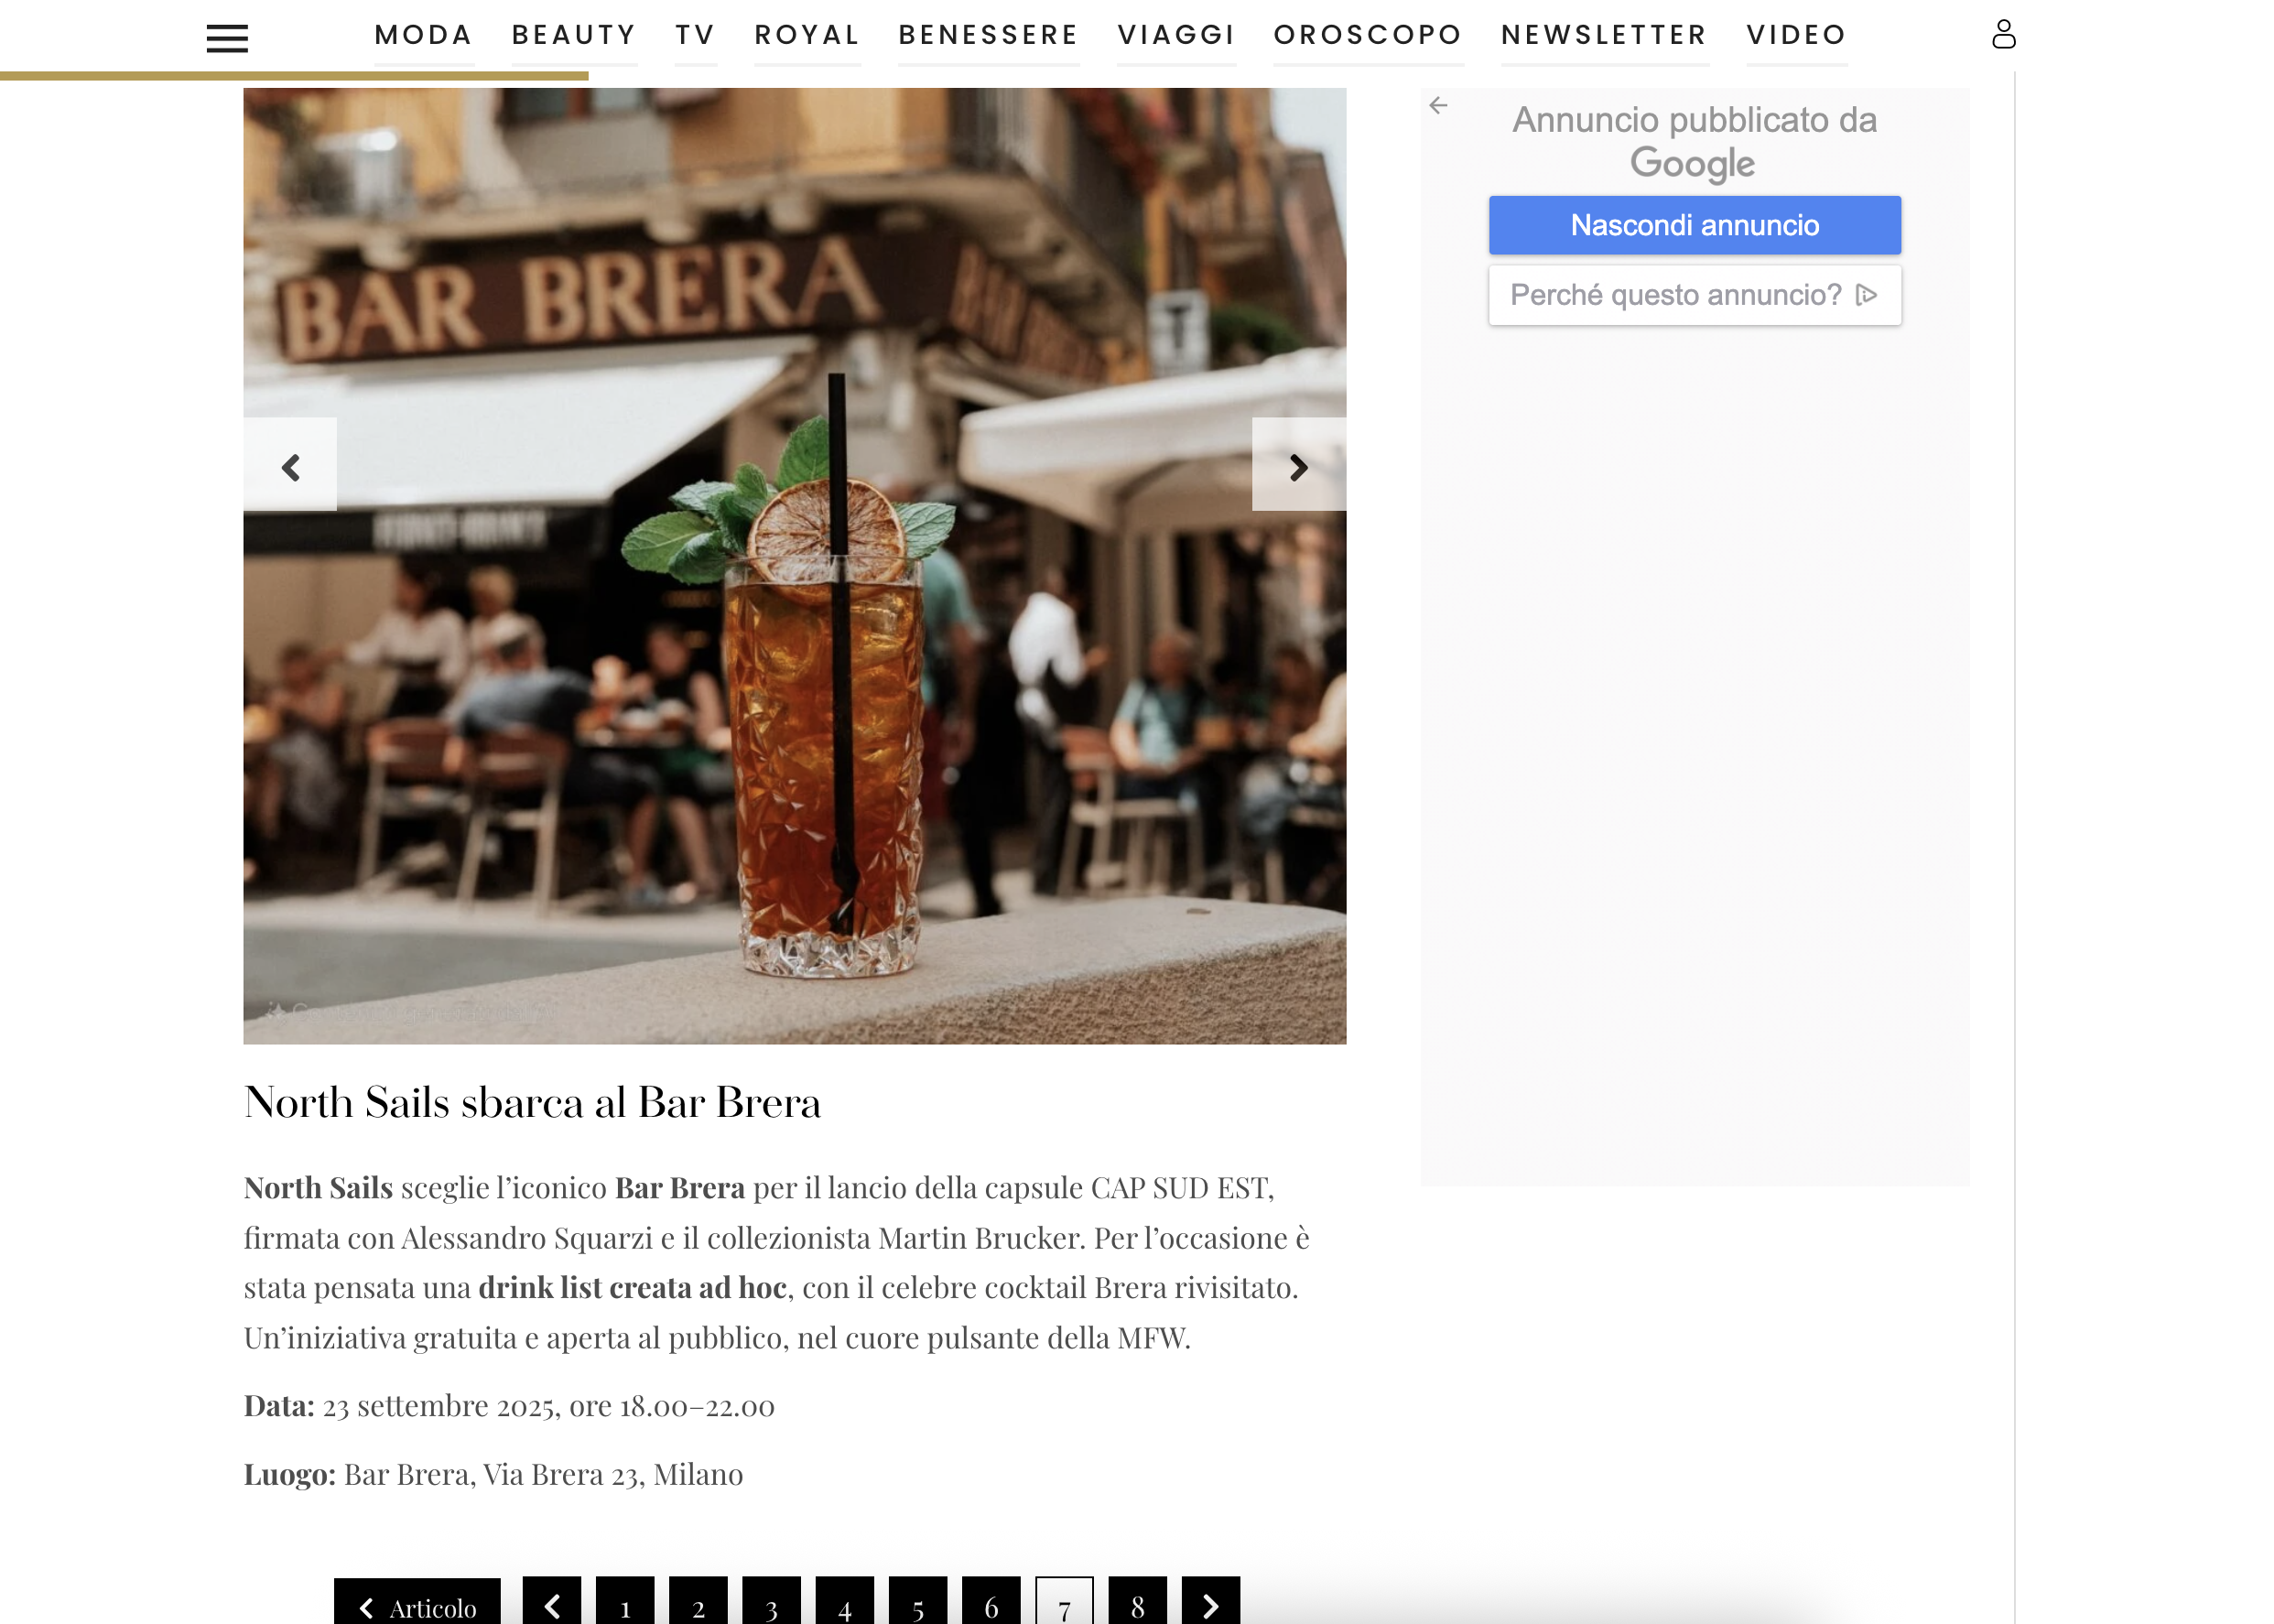Open the user account icon
The height and width of the screenshot is (1624, 2274).
pyautogui.click(x=2003, y=34)
